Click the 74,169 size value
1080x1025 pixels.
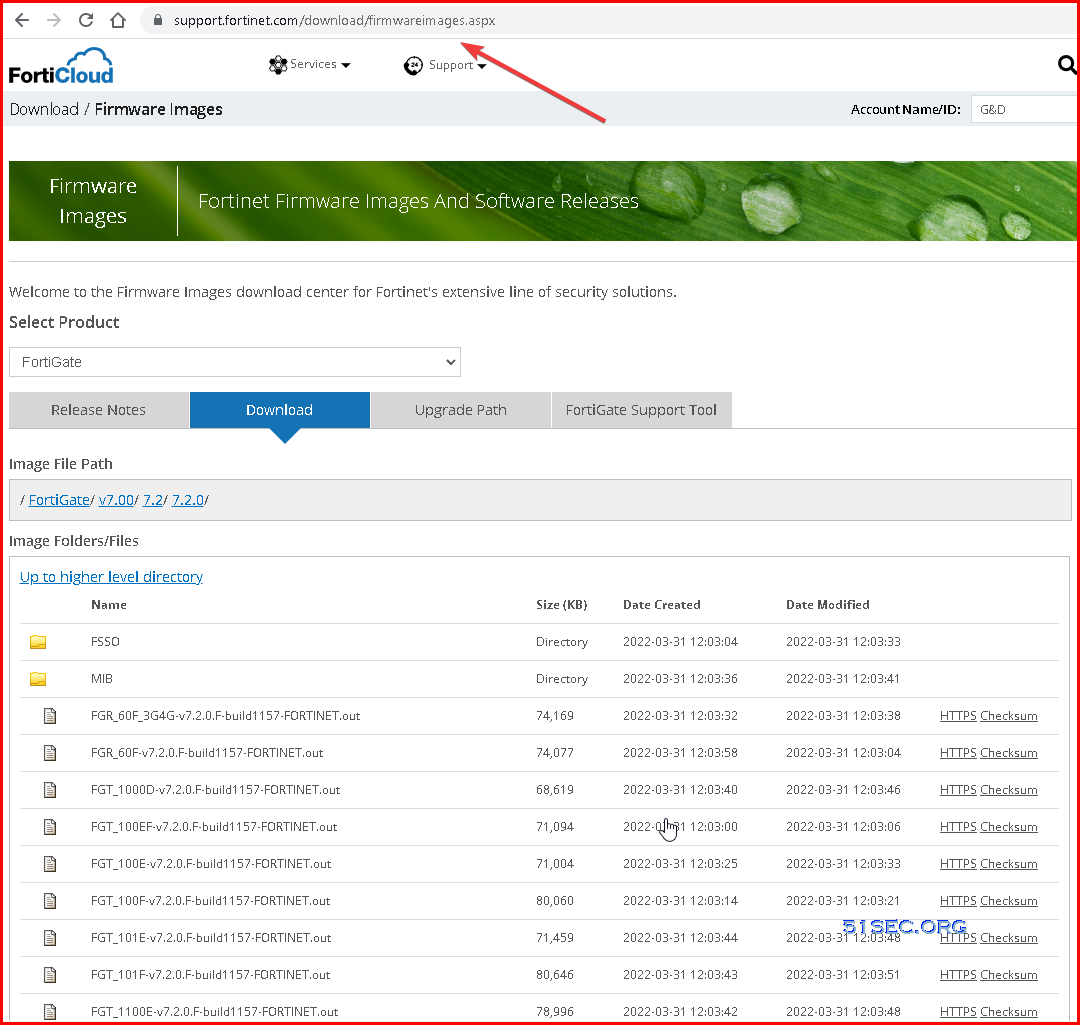pyautogui.click(x=554, y=716)
